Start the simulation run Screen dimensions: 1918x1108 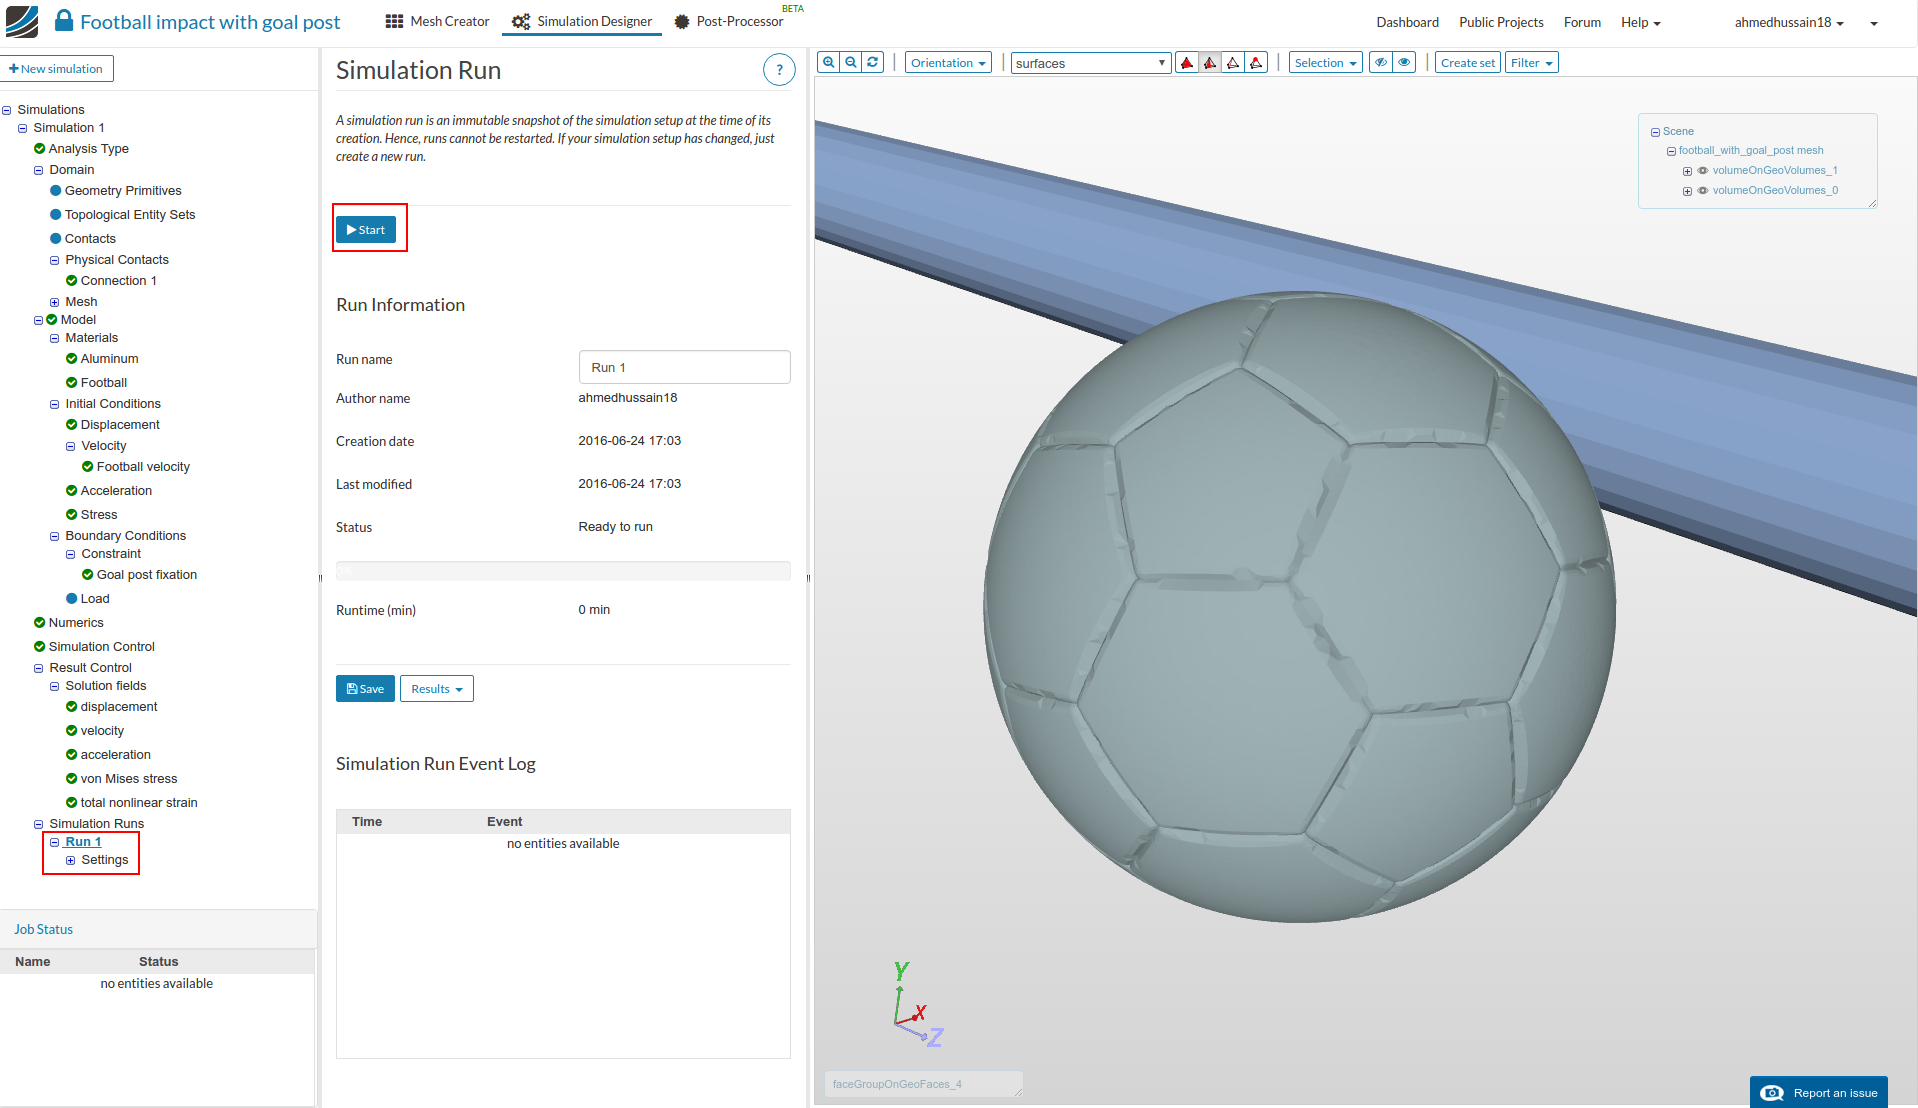pyautogui.click(x=366, y=230)
